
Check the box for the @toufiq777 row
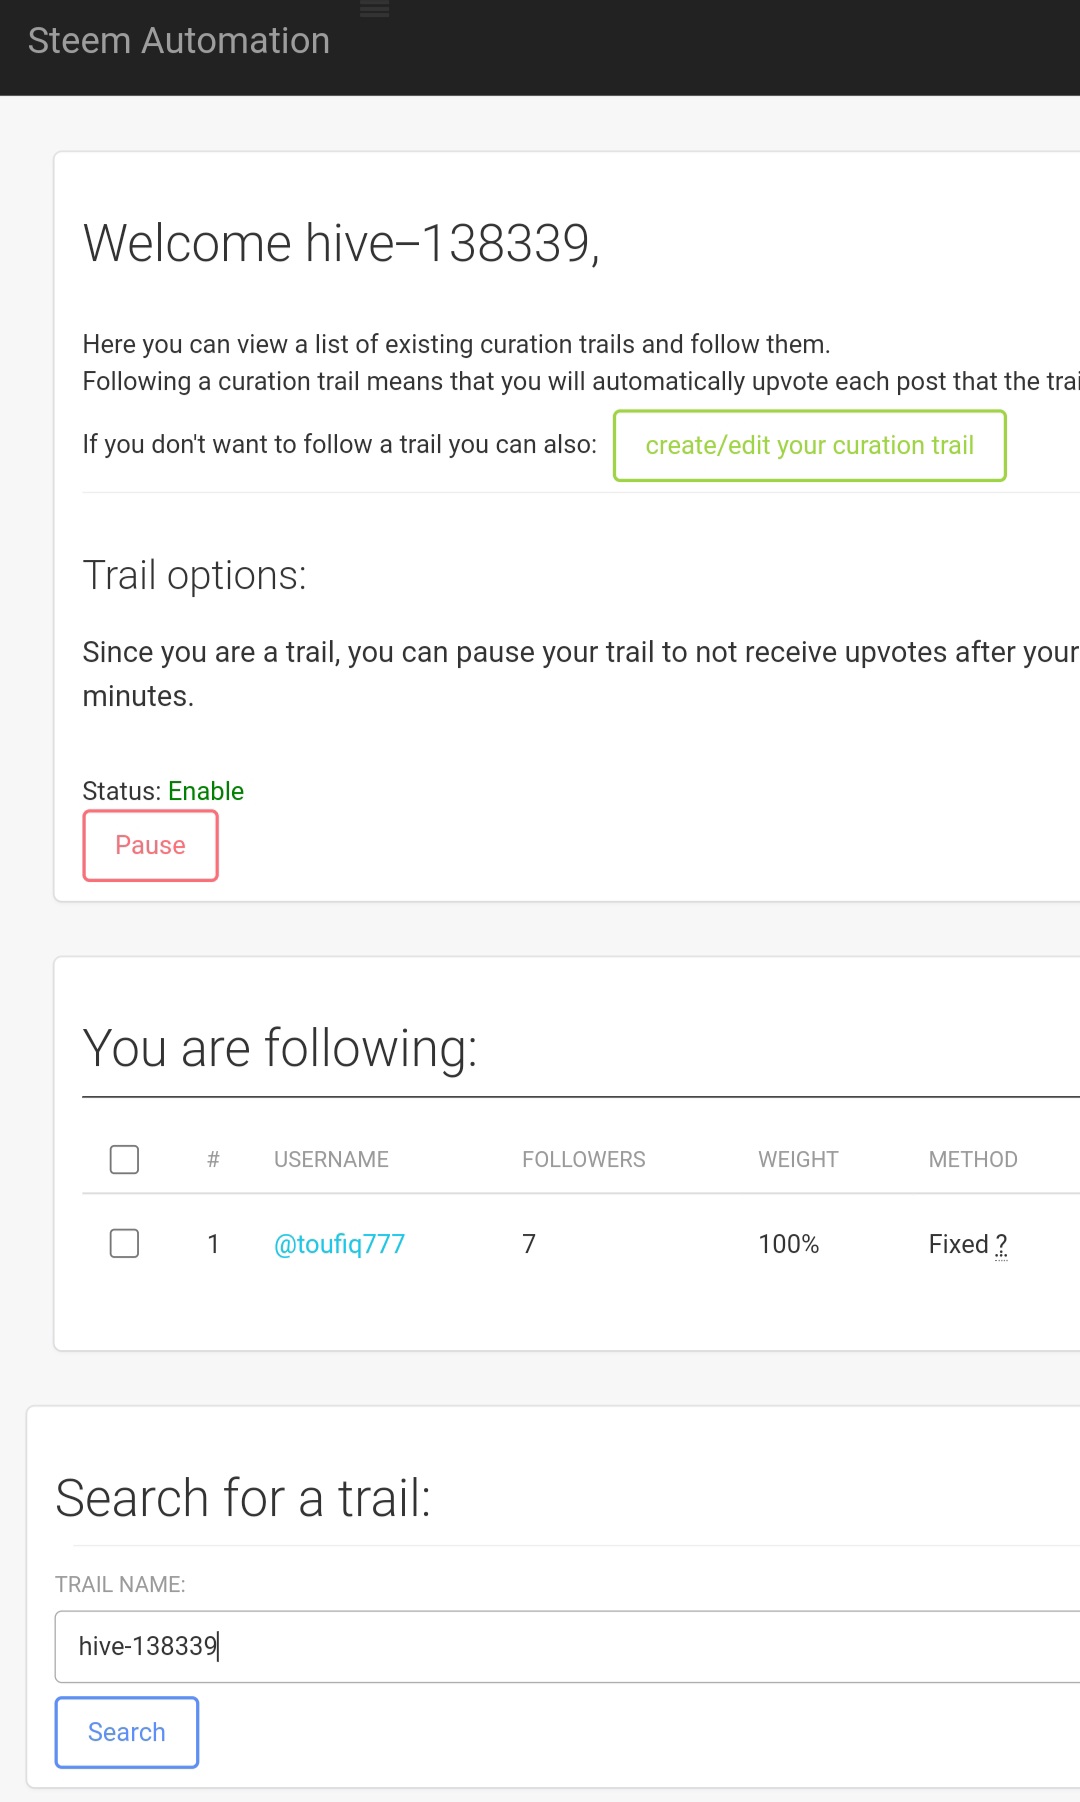click(124, 1244)
